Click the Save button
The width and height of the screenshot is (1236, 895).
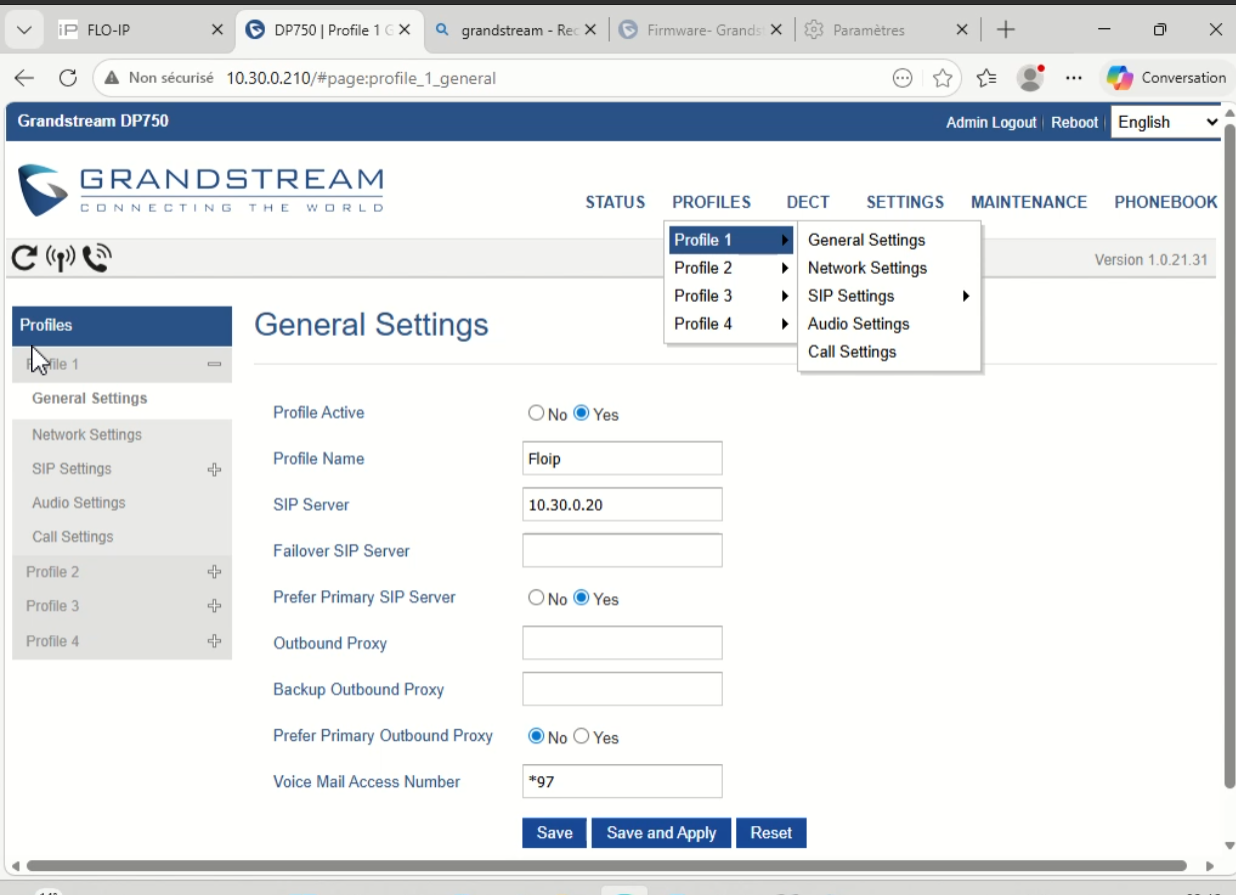554,833
